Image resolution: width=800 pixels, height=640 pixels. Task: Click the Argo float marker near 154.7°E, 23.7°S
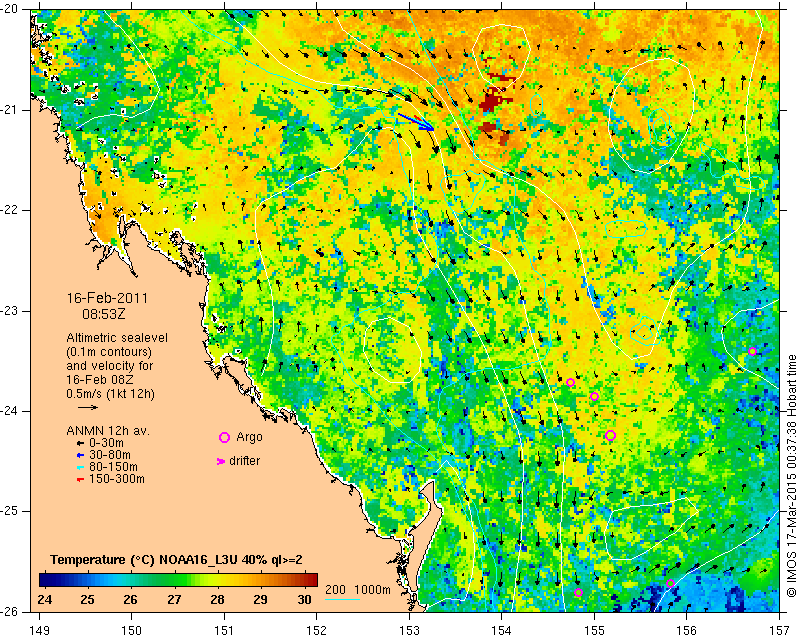pos(570,383)
